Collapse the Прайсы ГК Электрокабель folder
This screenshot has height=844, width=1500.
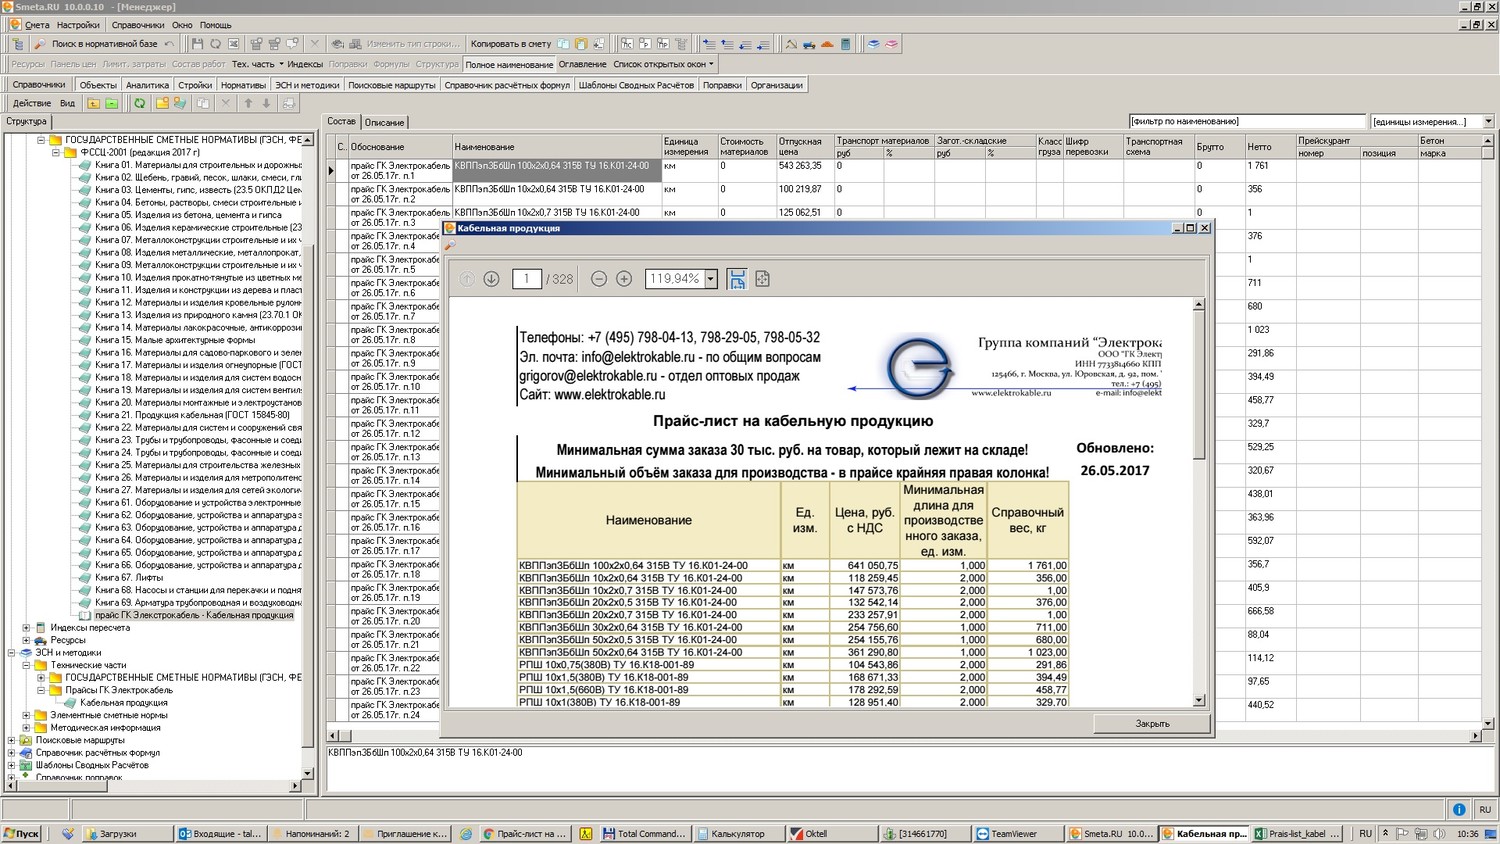[x=41, y=690]
